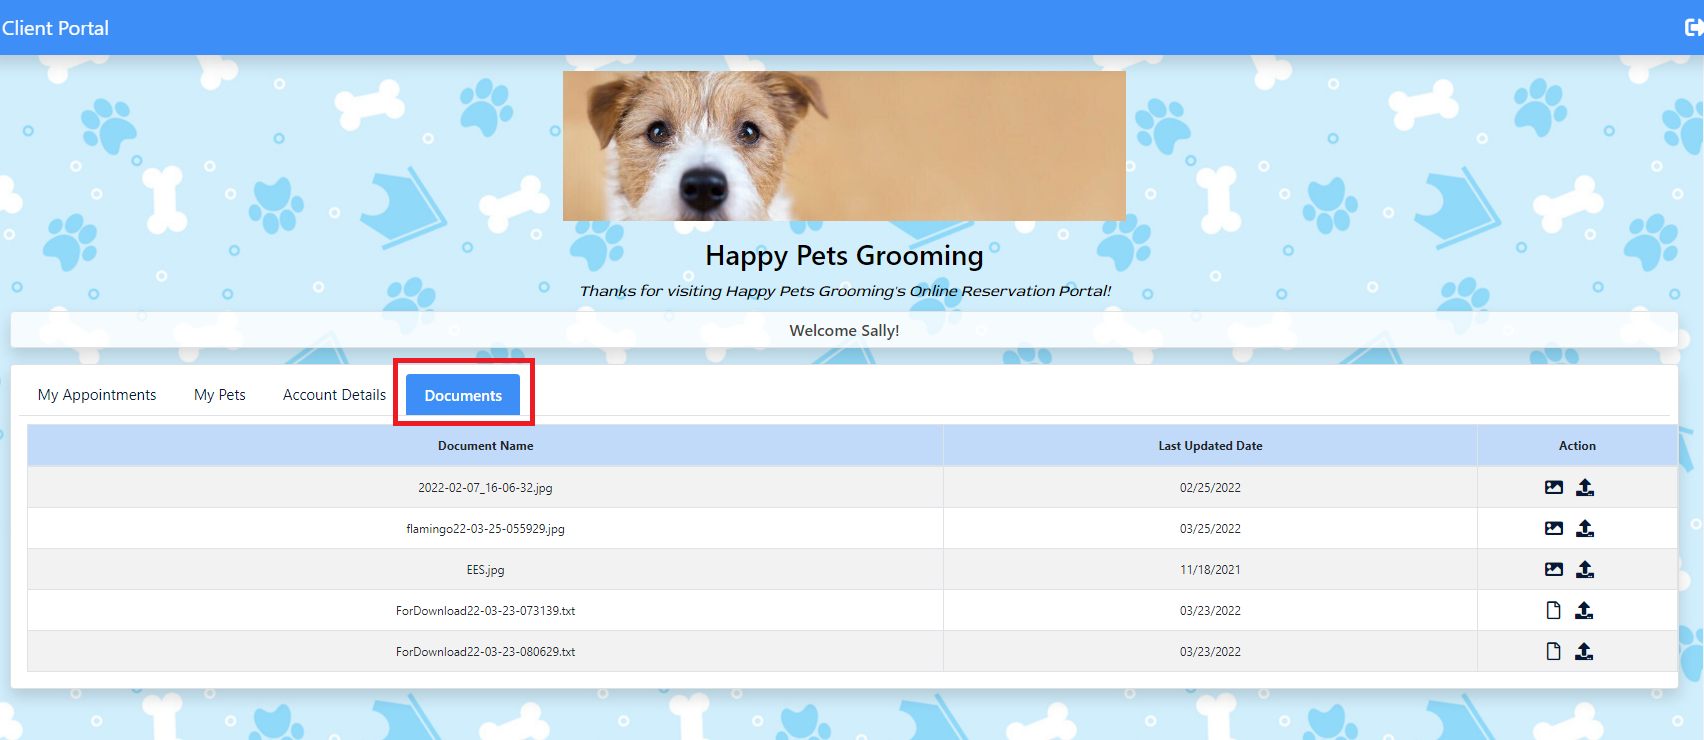Click the upload icon for 2022-02-07_16-06-32.jpg
The image size is (1704, 740).
[x=1585, y=487]
